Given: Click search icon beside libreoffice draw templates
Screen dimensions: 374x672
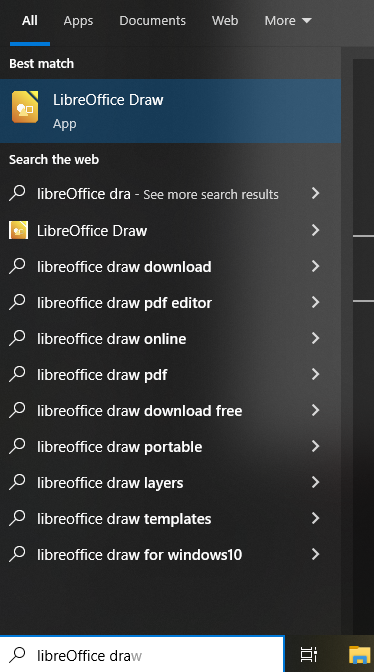Looking at the screenshot, I should [x=17, y=518].
